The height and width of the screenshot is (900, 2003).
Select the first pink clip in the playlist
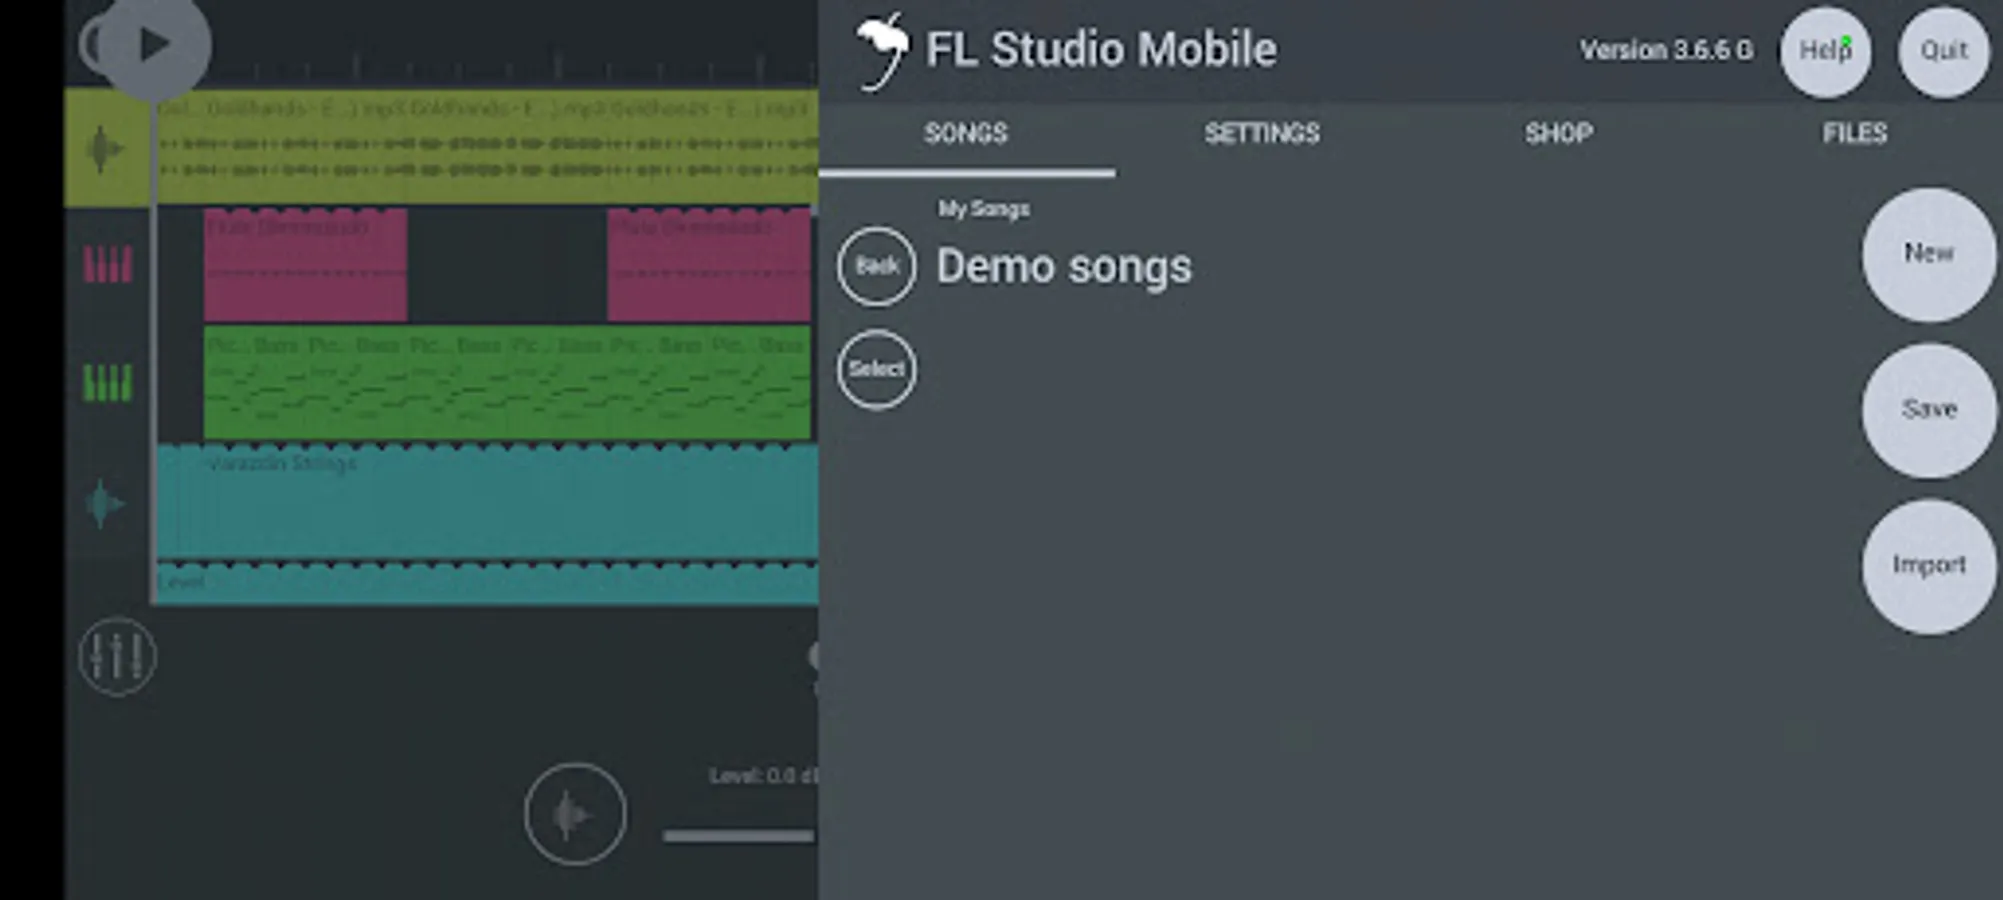pos(305,265)
